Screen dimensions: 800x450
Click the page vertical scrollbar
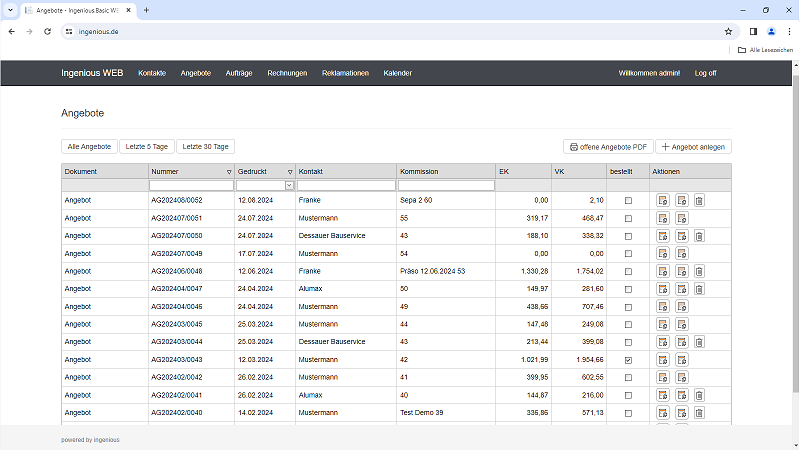point(796,235)
